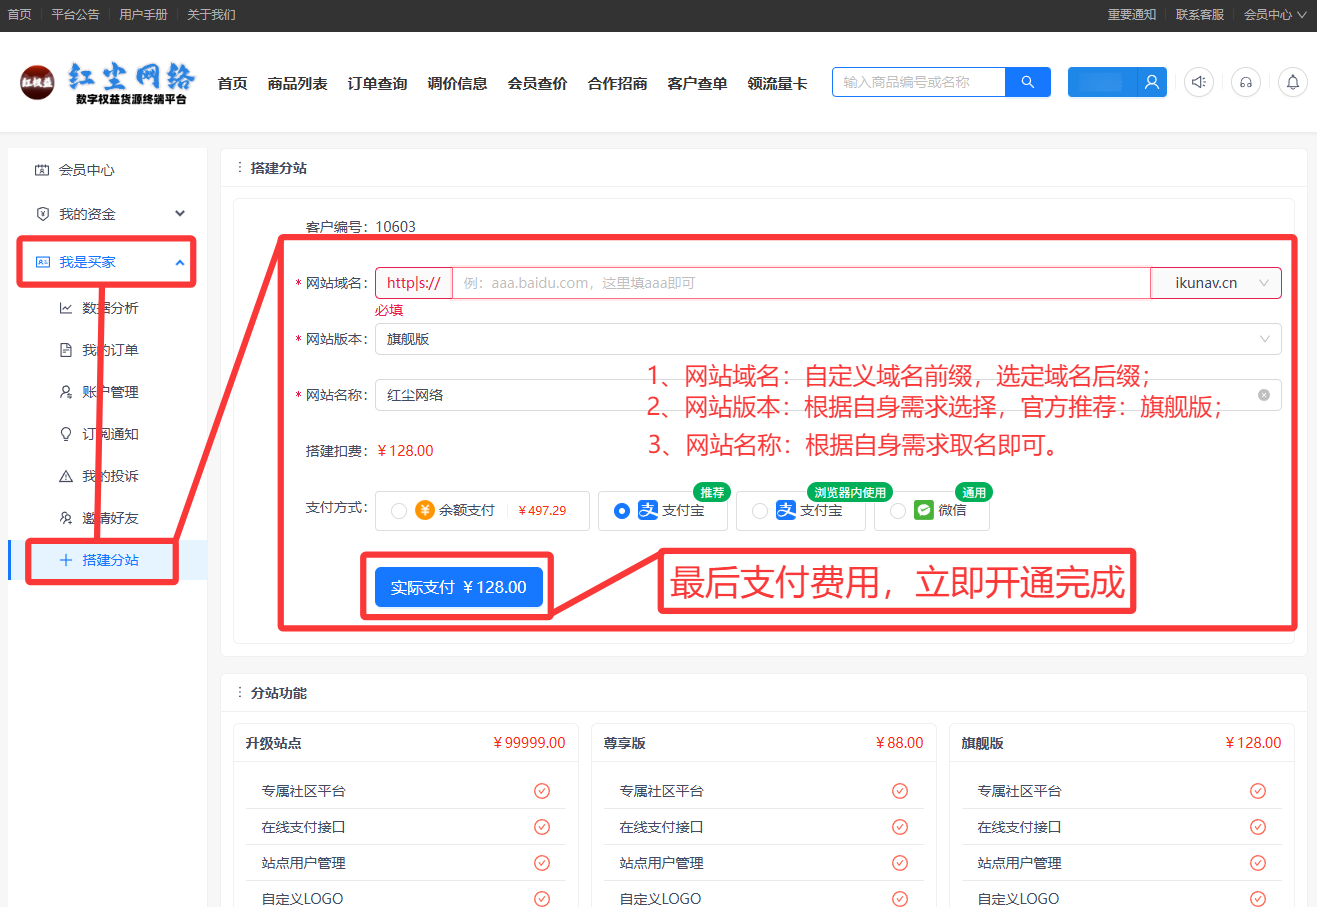Click the product search input field
The width and height of the screenshot is (1317, 907).
point(917,82)
